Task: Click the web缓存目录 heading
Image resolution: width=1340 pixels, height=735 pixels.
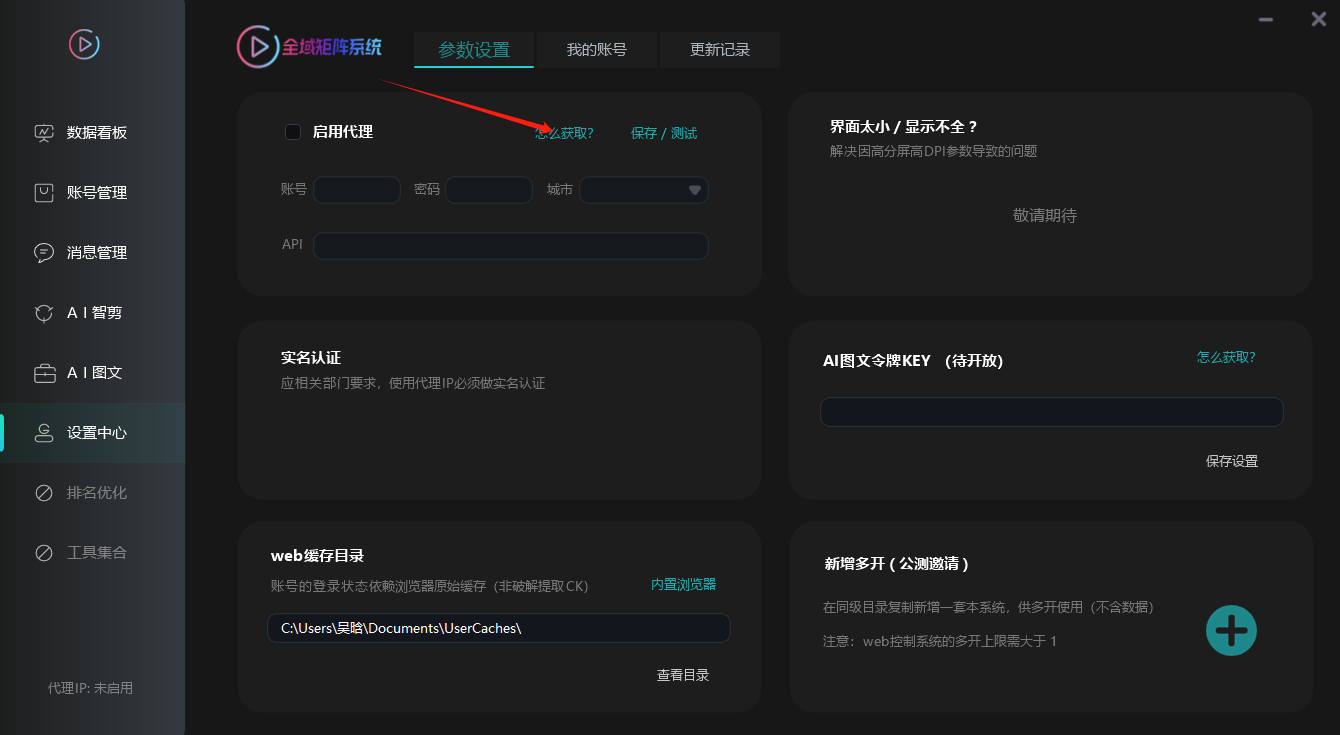Action: pos(317,556)
